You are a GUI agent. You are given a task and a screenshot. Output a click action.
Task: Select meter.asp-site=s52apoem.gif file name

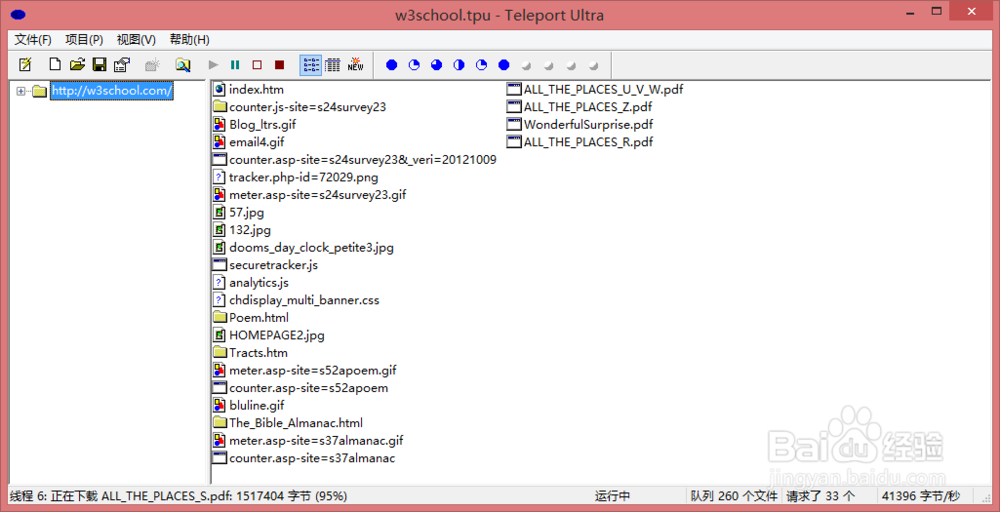click(313, 370)
